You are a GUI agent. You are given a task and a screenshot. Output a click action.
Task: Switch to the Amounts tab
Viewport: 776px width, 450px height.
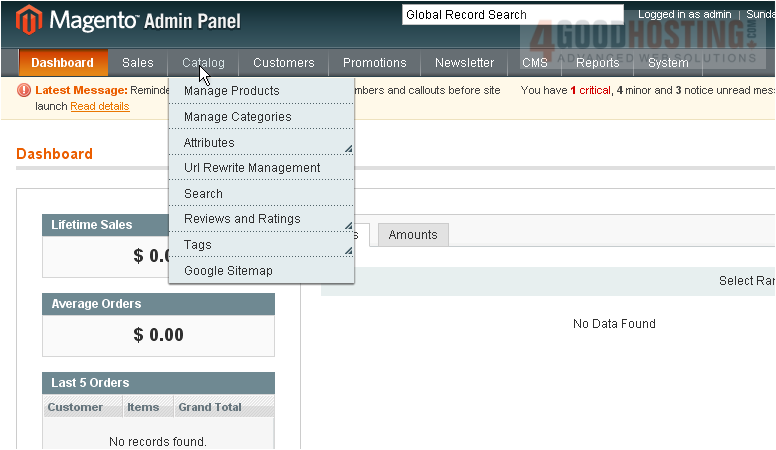pyautogui.click(x=413, y=235)
